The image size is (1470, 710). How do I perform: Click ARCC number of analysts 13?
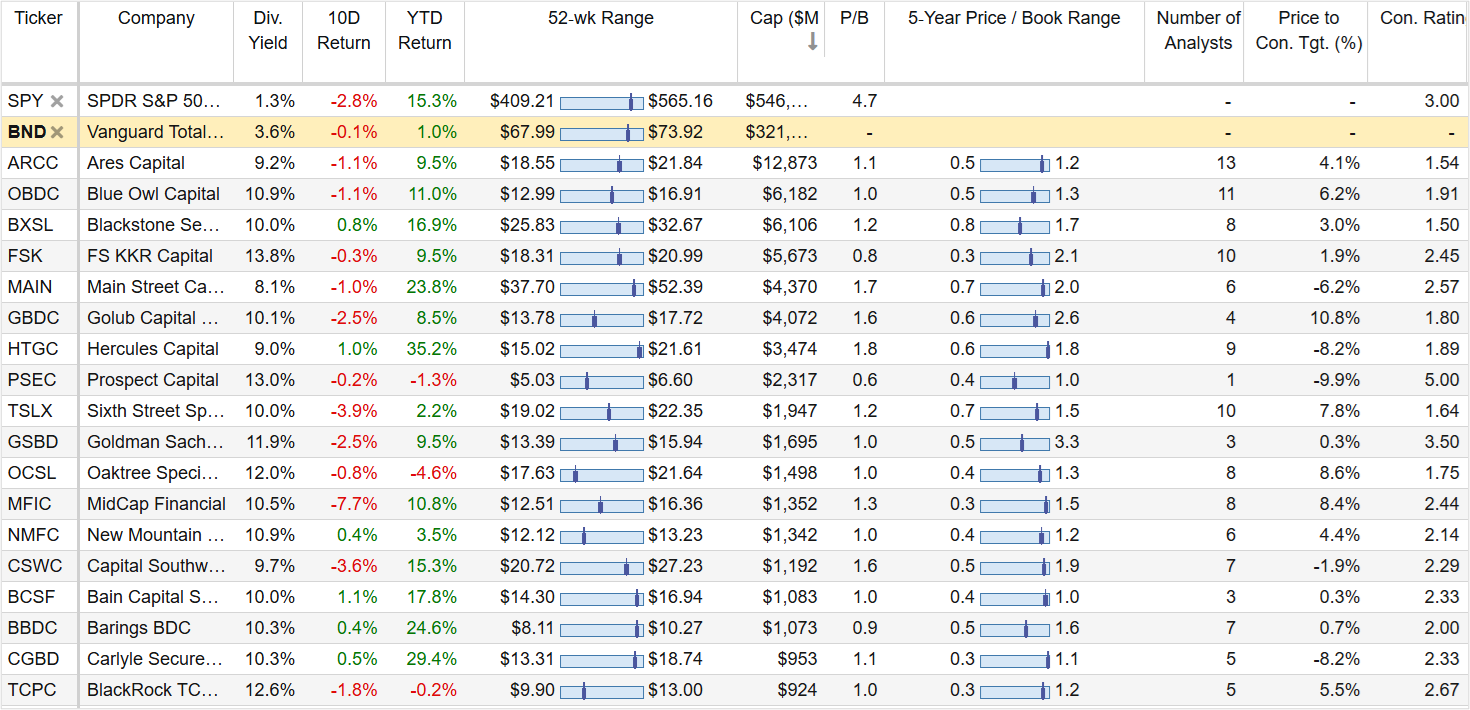pos(1226,163)
